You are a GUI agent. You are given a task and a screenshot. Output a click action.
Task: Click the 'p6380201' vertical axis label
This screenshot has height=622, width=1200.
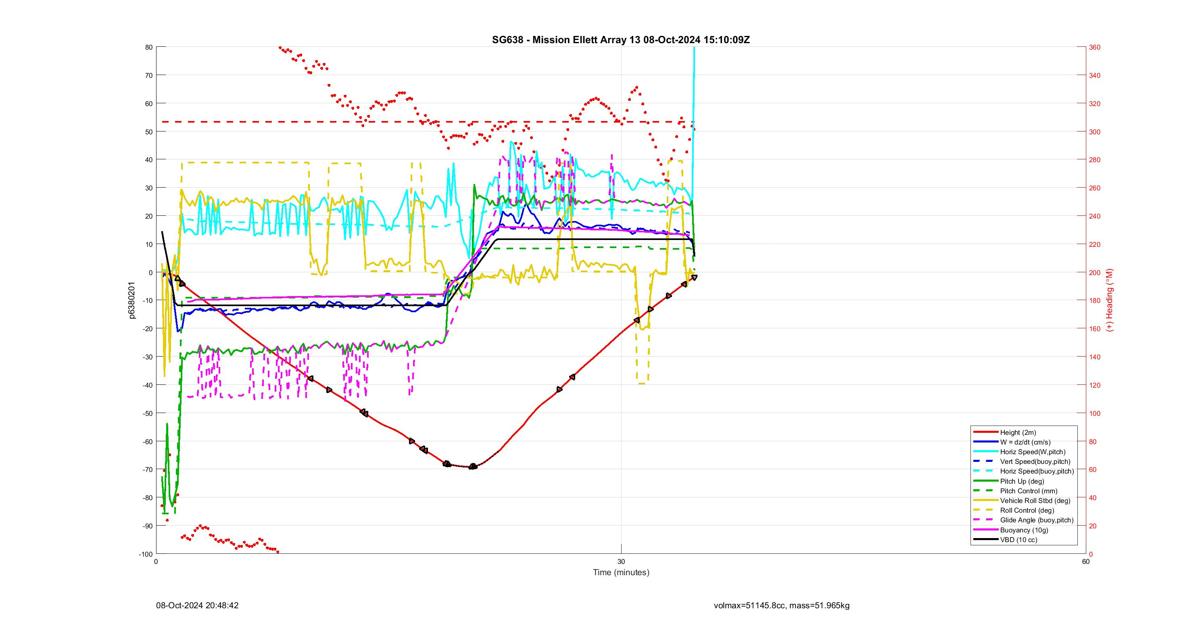(131, 300)
